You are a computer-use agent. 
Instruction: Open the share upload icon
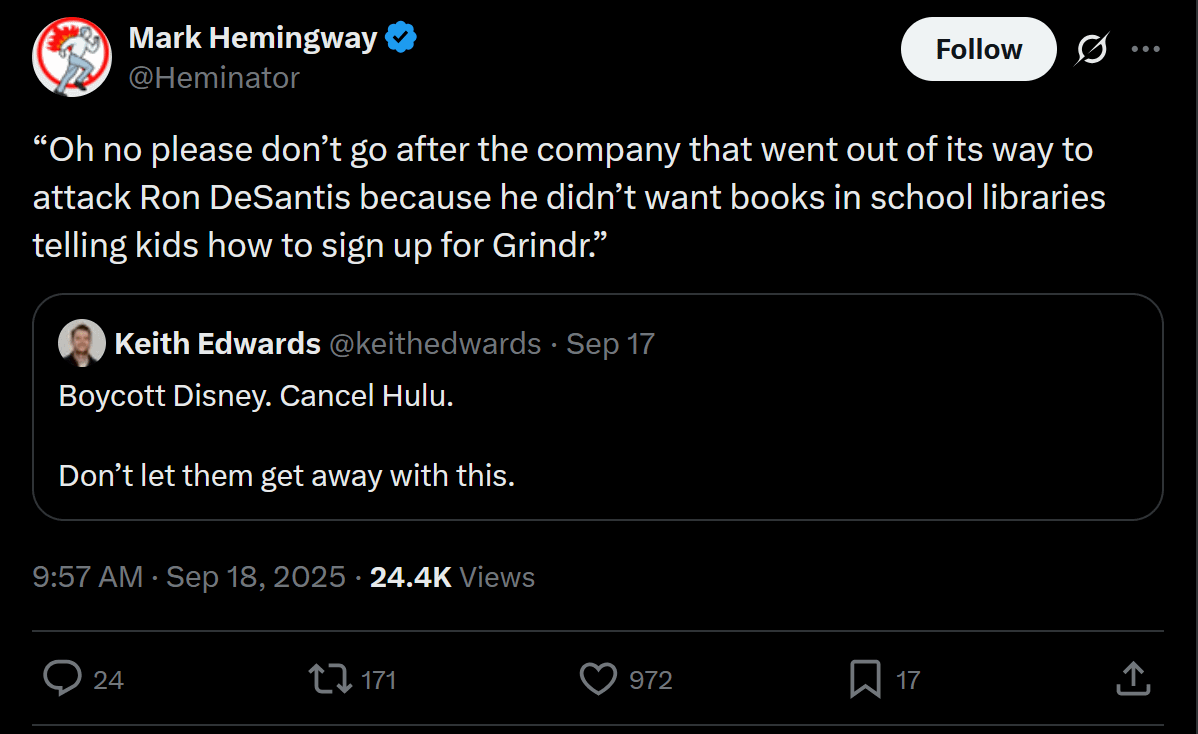tap(1133, 678)
